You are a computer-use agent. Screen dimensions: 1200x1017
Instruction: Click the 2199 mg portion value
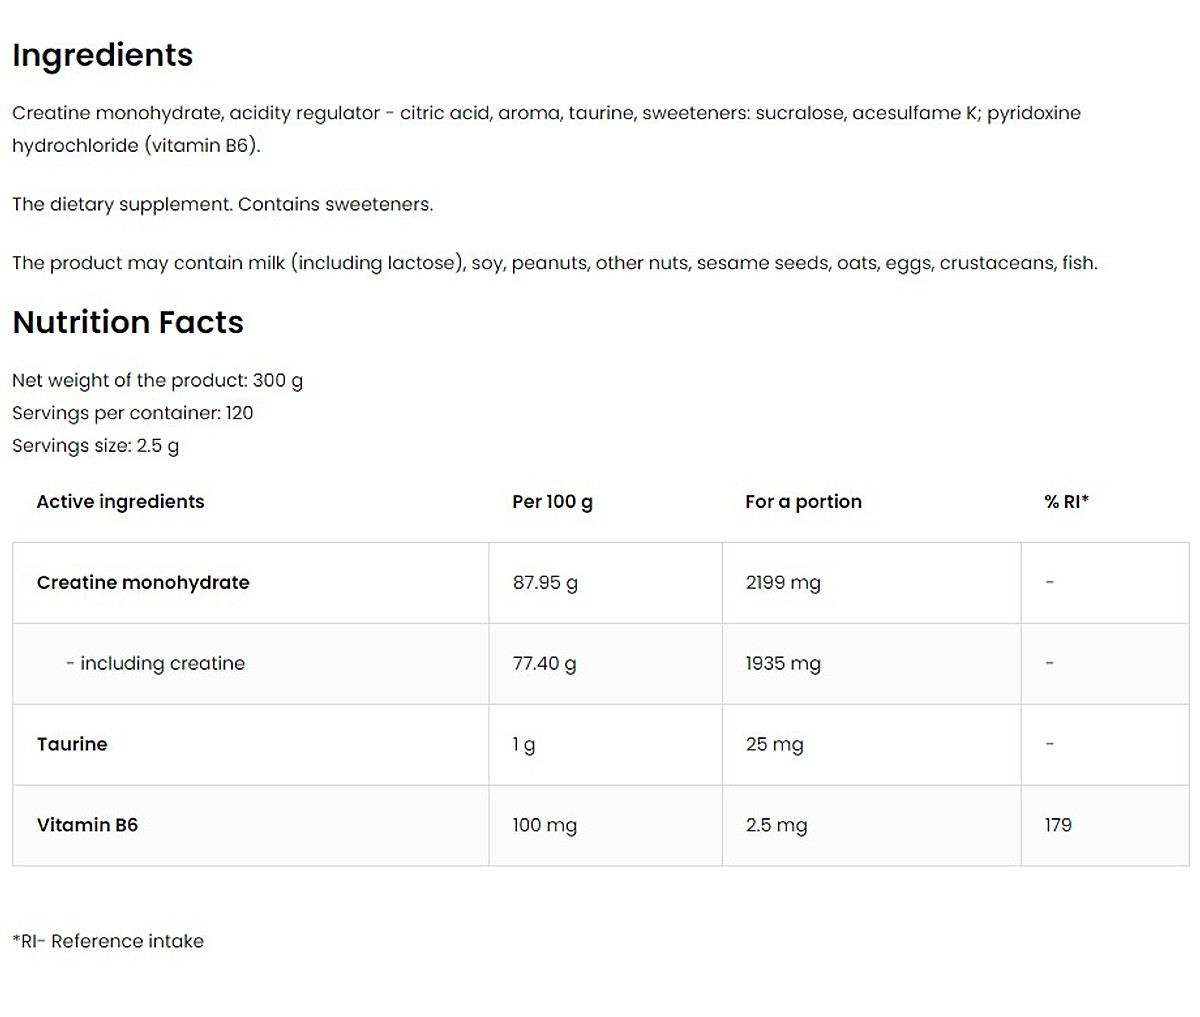pos(783,582)
